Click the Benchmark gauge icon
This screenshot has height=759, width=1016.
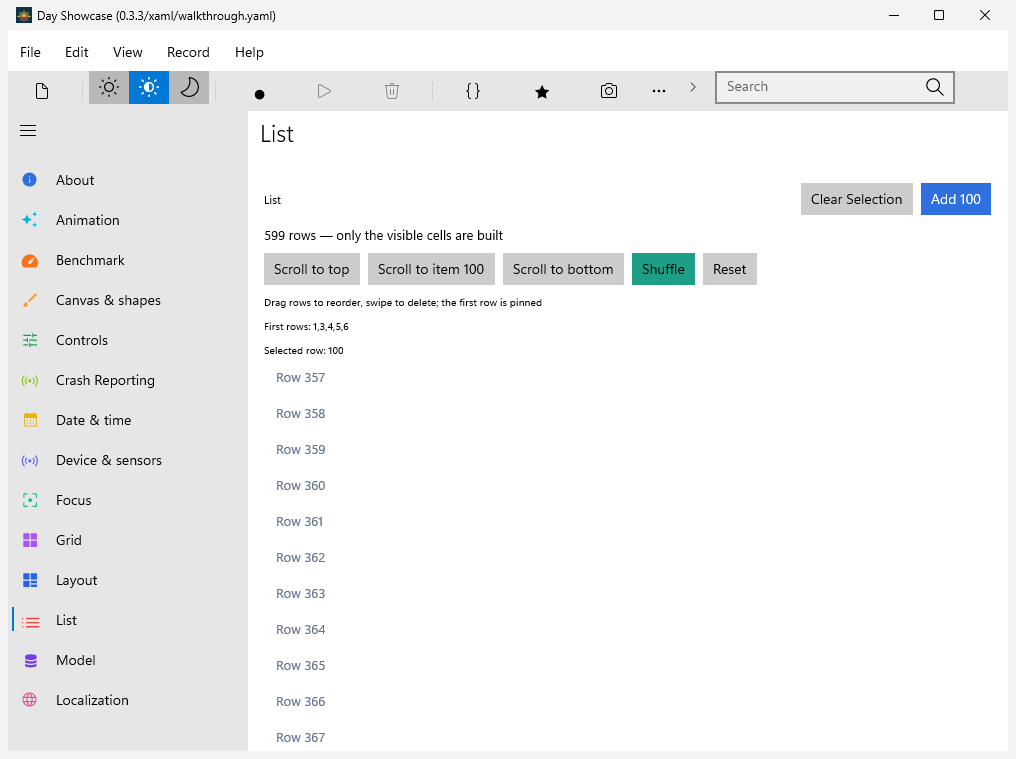30,261
